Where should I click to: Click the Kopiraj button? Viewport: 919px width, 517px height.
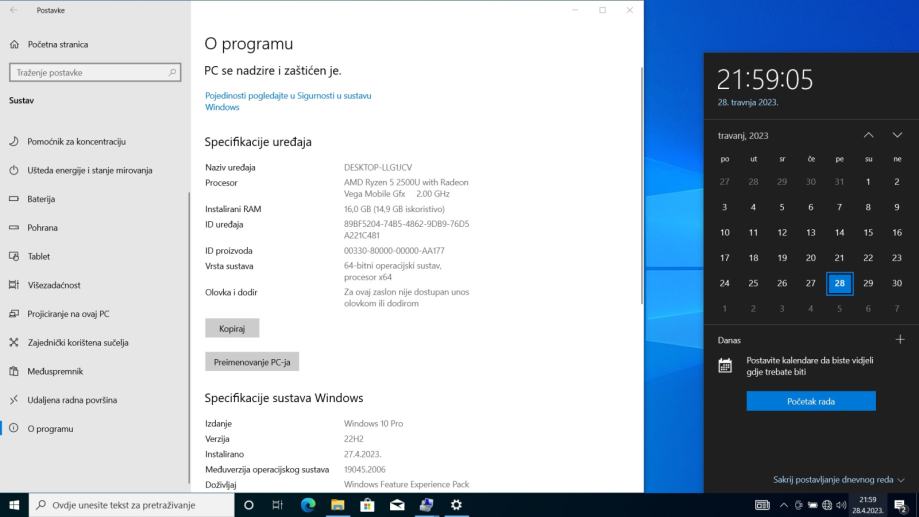click(x=232, y=328)
